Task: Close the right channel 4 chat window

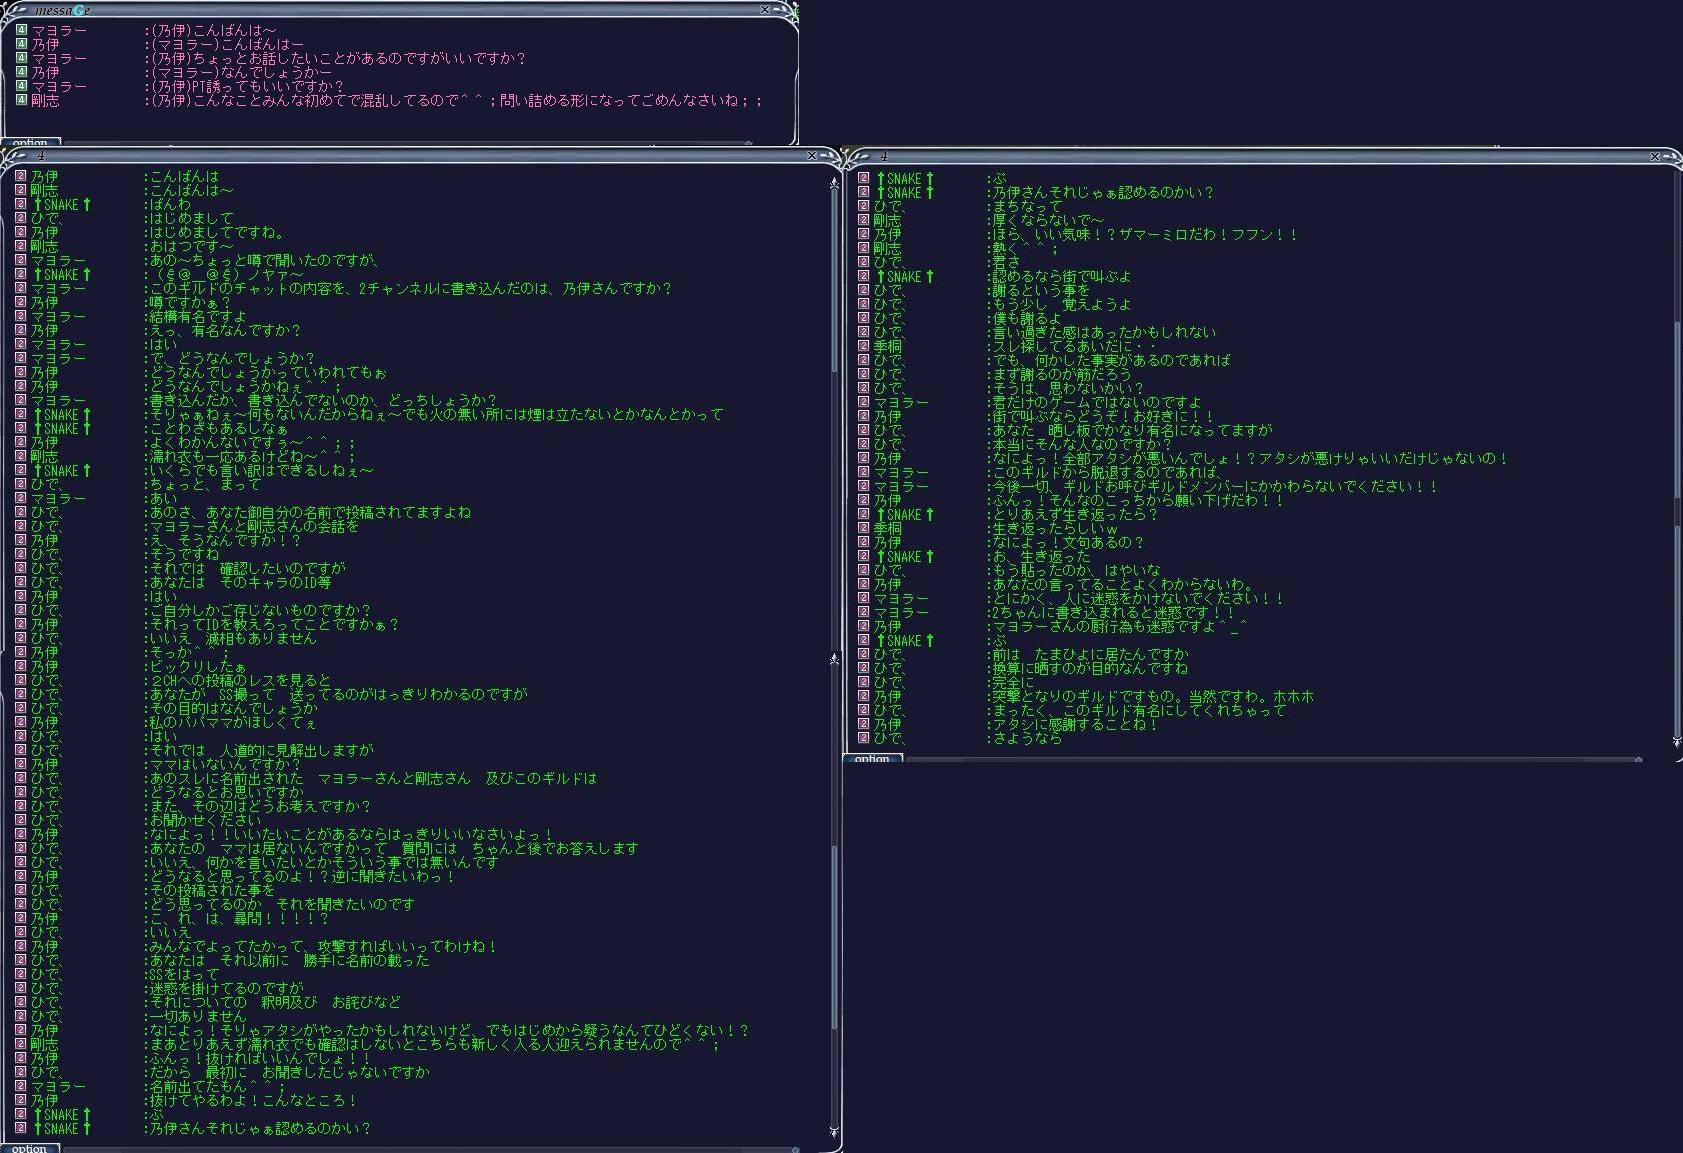Action: [x=1655, y=156]
